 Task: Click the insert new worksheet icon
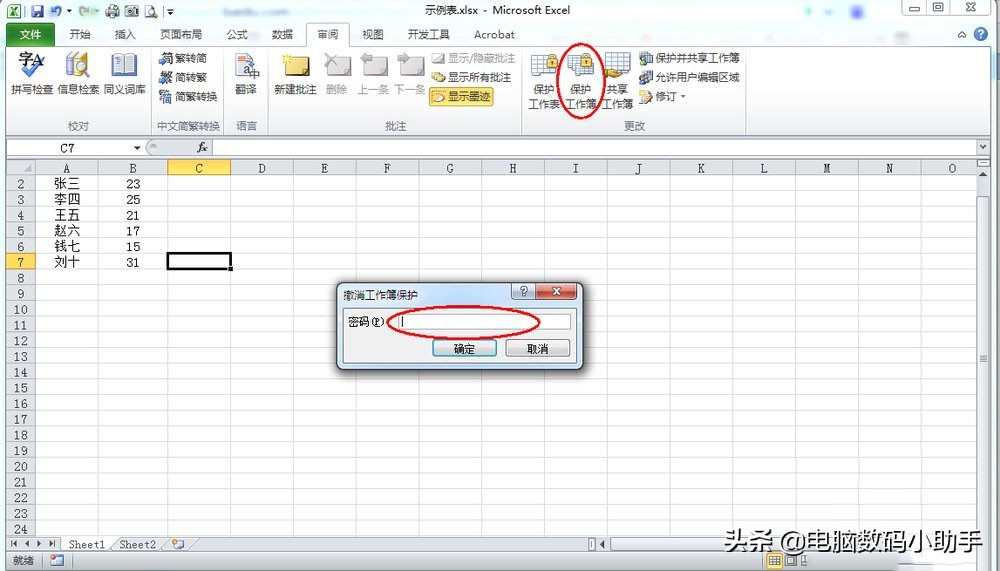tap(178, 544)
